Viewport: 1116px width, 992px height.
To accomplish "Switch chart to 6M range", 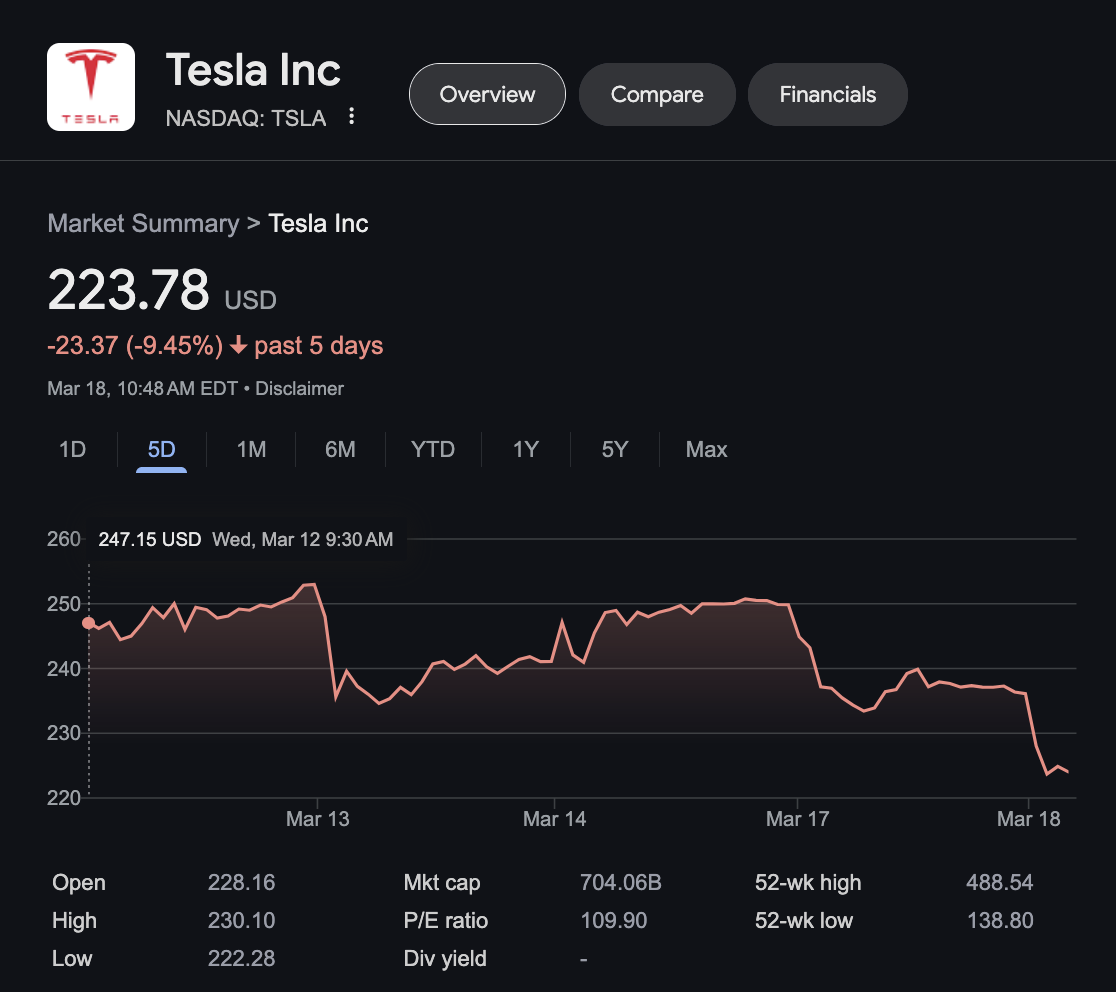I will click(340, 449).
